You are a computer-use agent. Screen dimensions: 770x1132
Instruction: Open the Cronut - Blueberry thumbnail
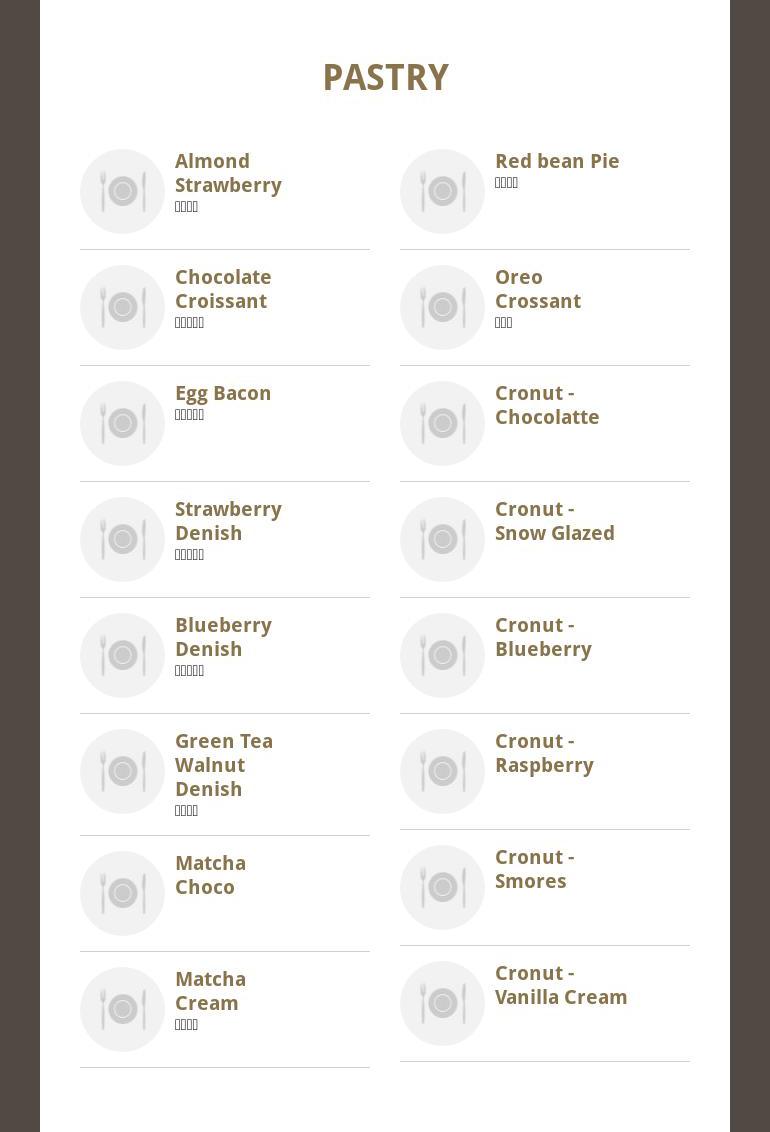click(442, 655)
